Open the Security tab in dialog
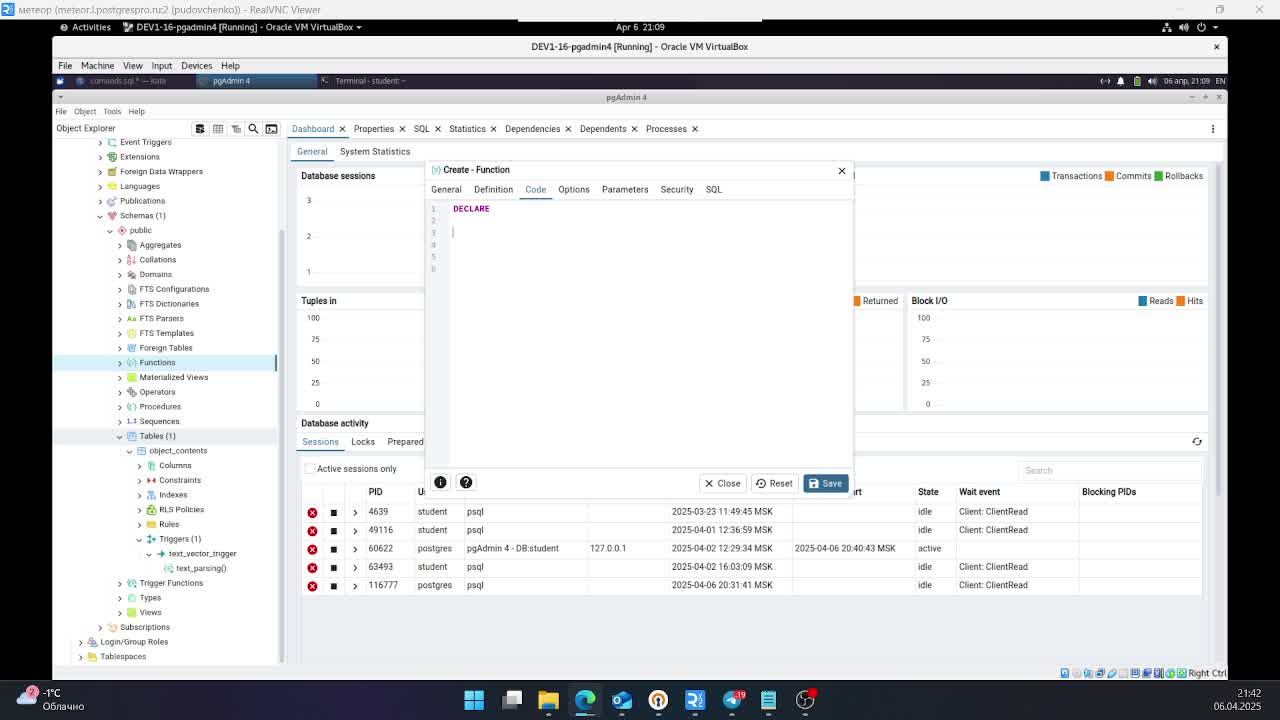Viewport: 1280px width, 720px height. [677, 189]
